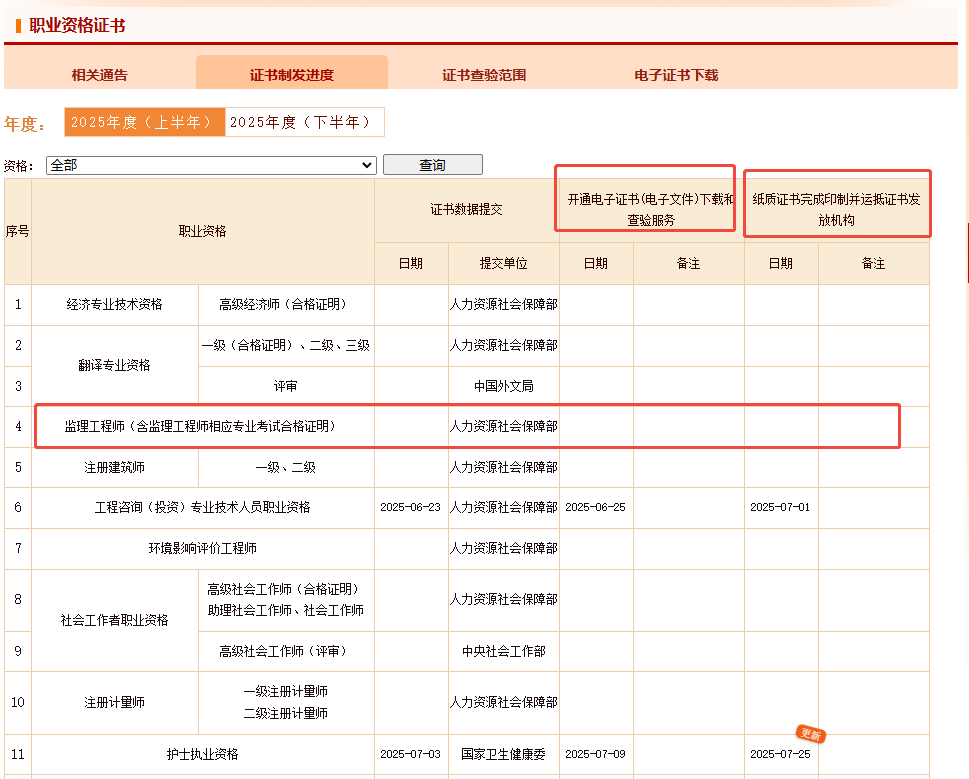Go to 电子证书下载 tab
The width and height of the screenshot is (969, 779).
[x=676, y=75]
